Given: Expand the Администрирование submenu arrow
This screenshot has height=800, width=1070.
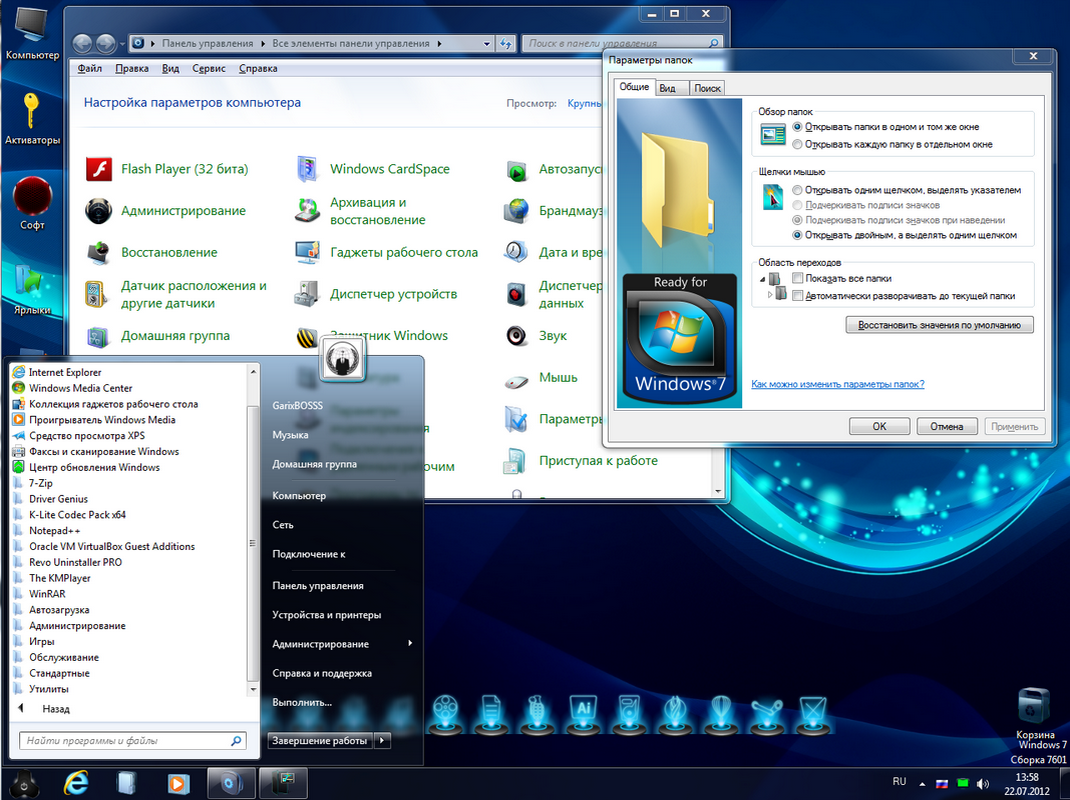Looking at the screenshot, I should pyautogui.click(x=410, y=644).
